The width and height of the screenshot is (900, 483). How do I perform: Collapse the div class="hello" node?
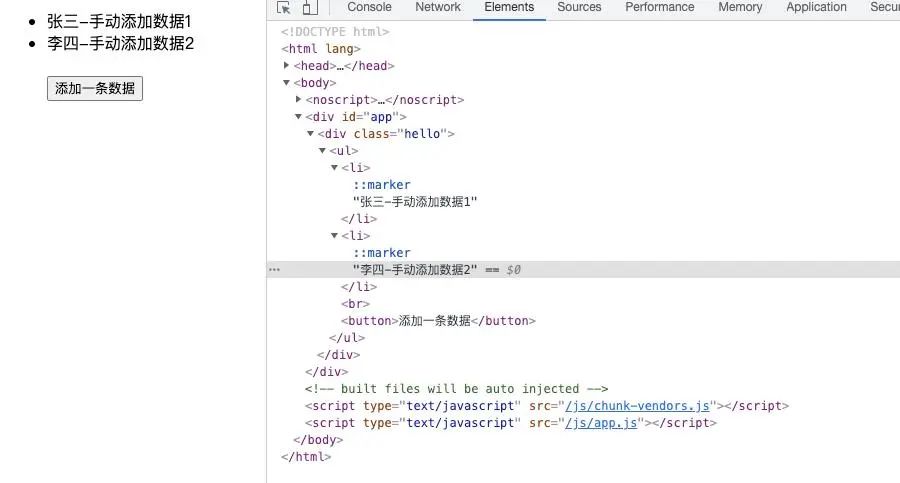(311, 134)
